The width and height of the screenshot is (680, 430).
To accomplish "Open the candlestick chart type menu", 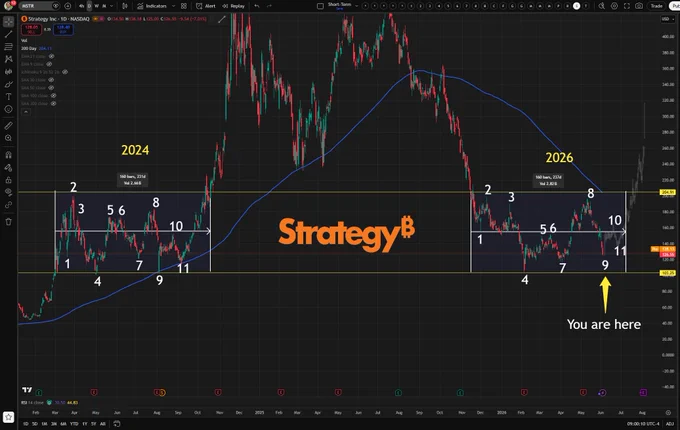I will 125,6.
